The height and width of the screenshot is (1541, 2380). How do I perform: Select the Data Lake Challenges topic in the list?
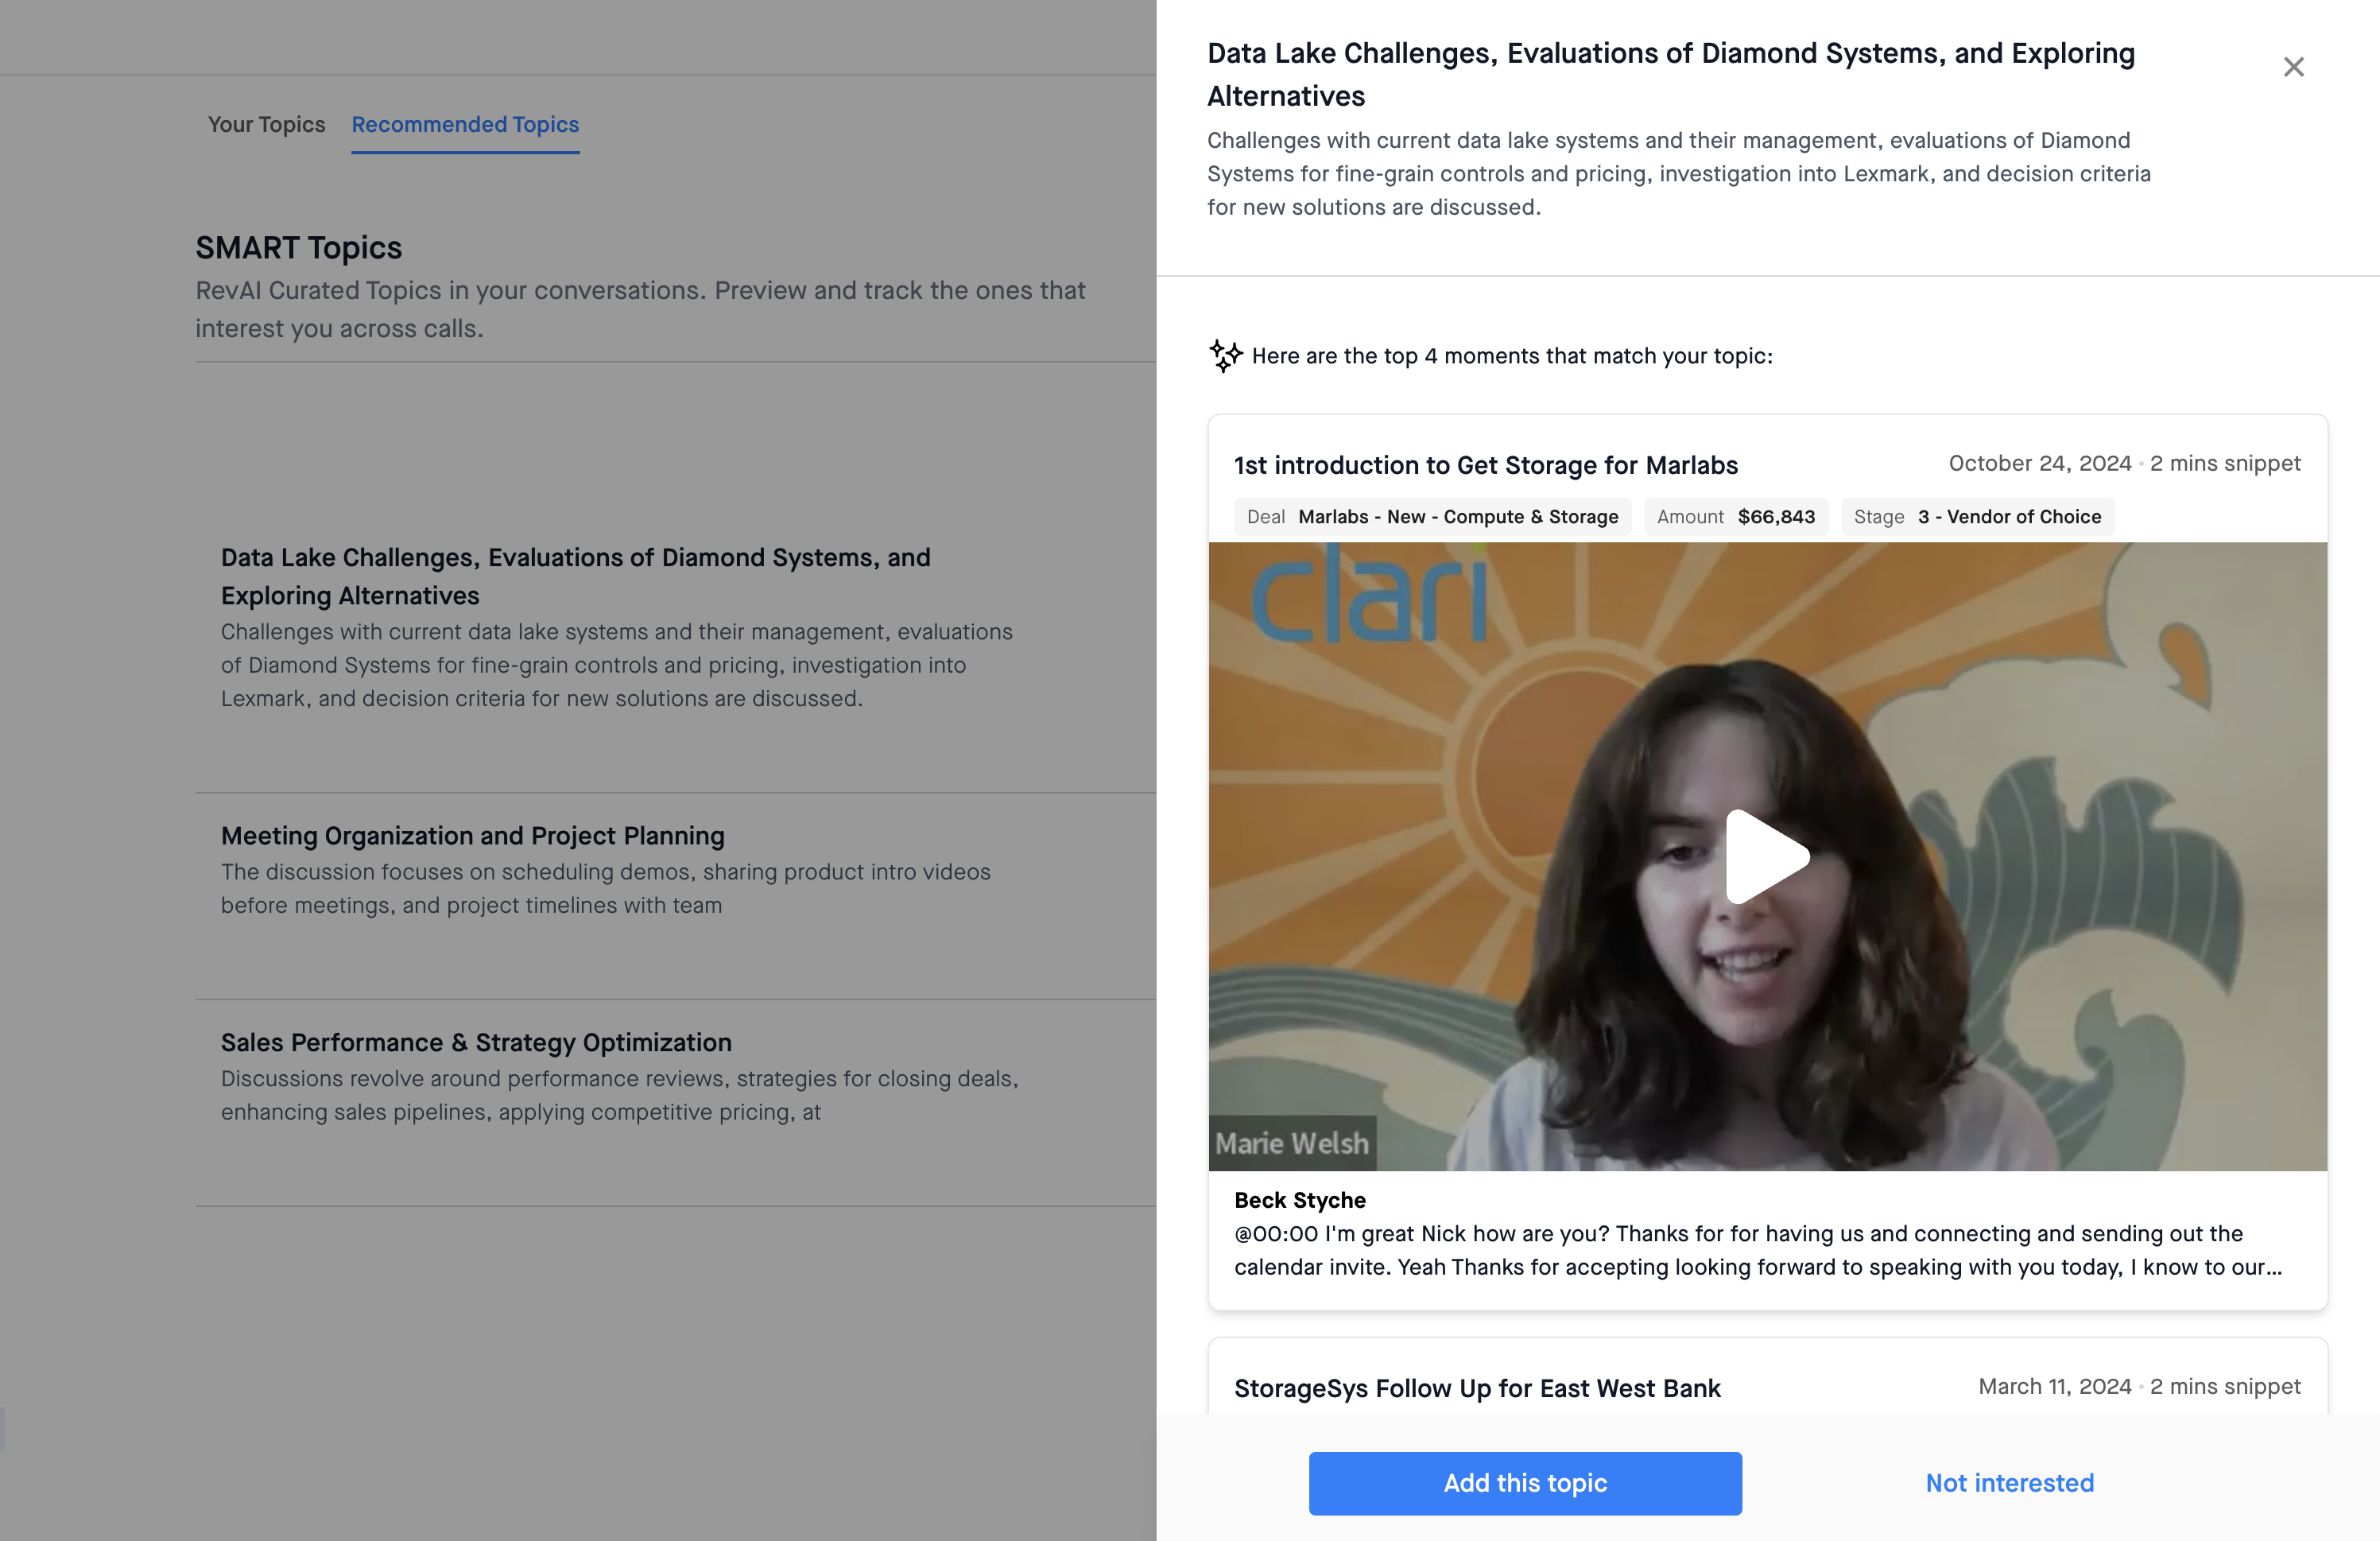click(x=575, y=576)
